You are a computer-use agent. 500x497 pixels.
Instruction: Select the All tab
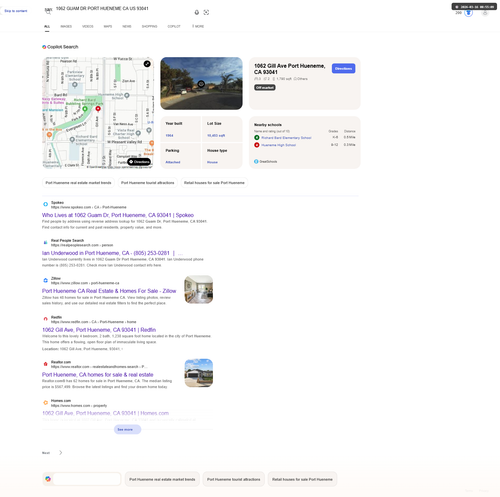47,26
